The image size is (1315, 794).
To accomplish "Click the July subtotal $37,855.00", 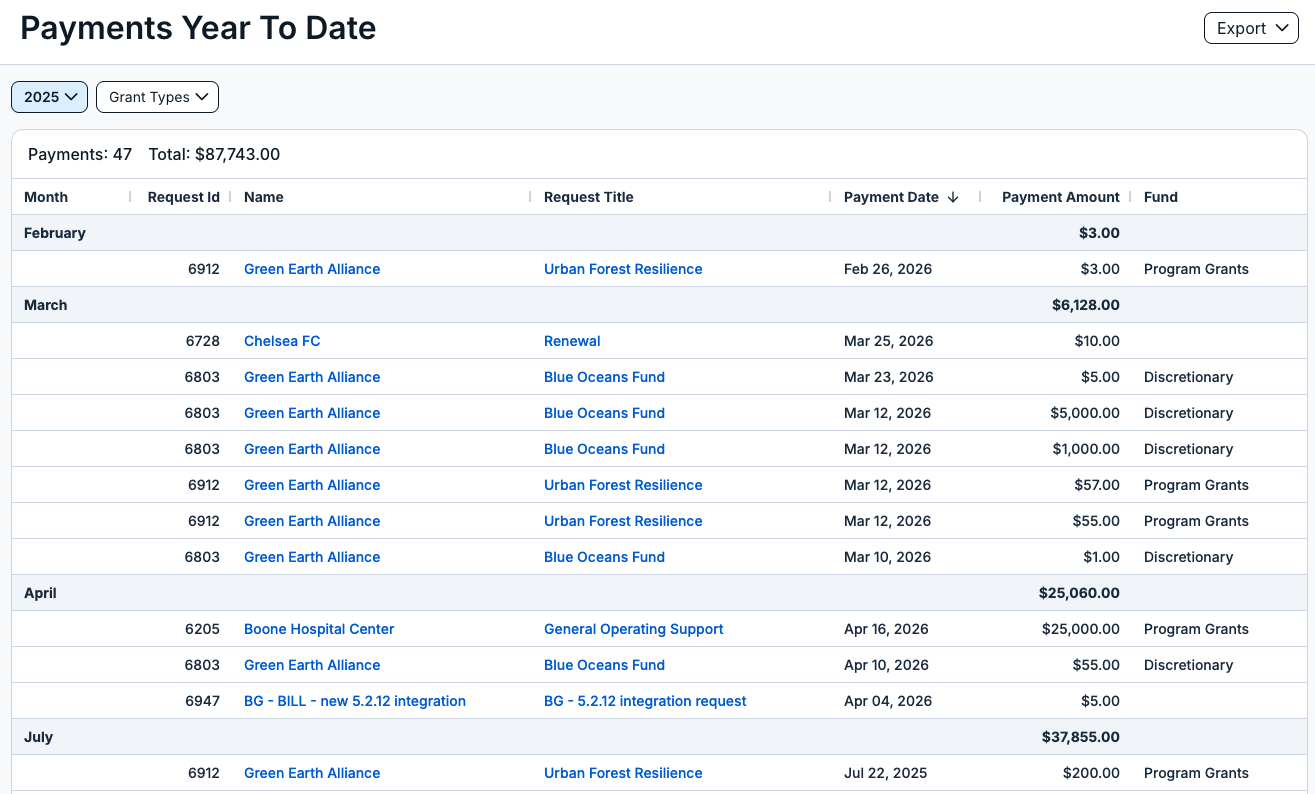I will click(1081, 737).
